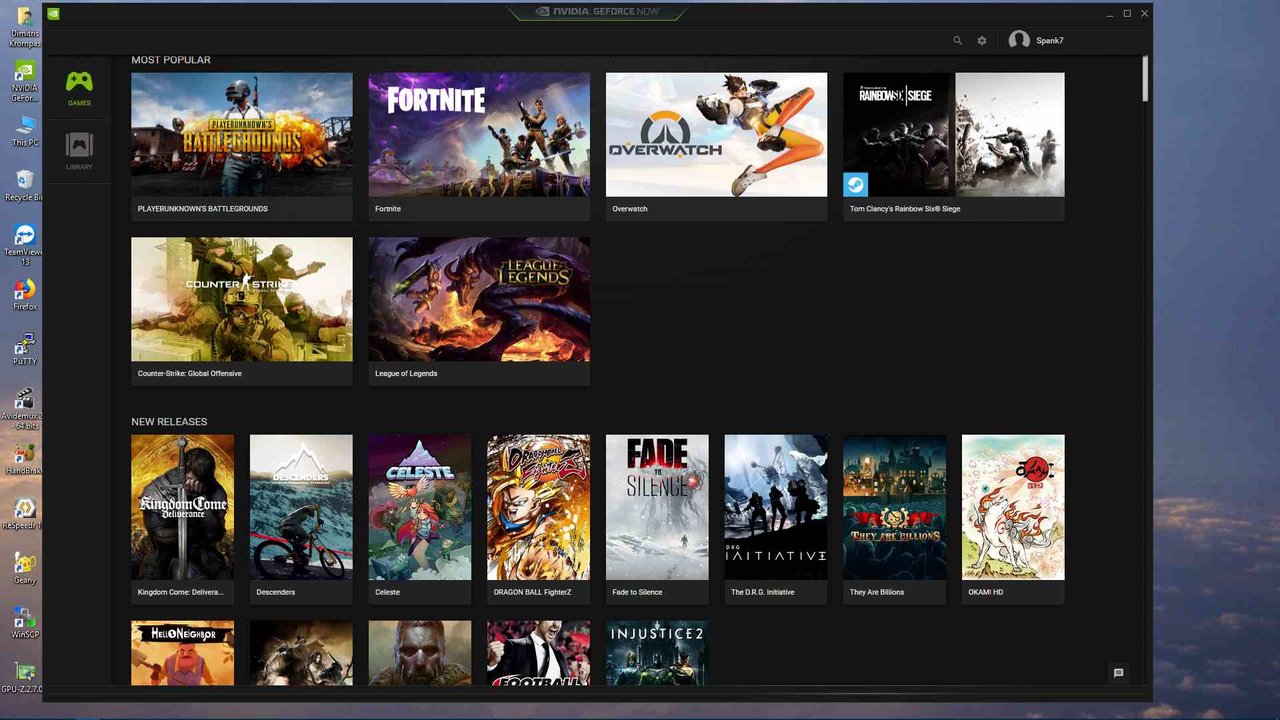Select the Overwatch game tile
The image size is (1280, 720).
coord(716,146)
